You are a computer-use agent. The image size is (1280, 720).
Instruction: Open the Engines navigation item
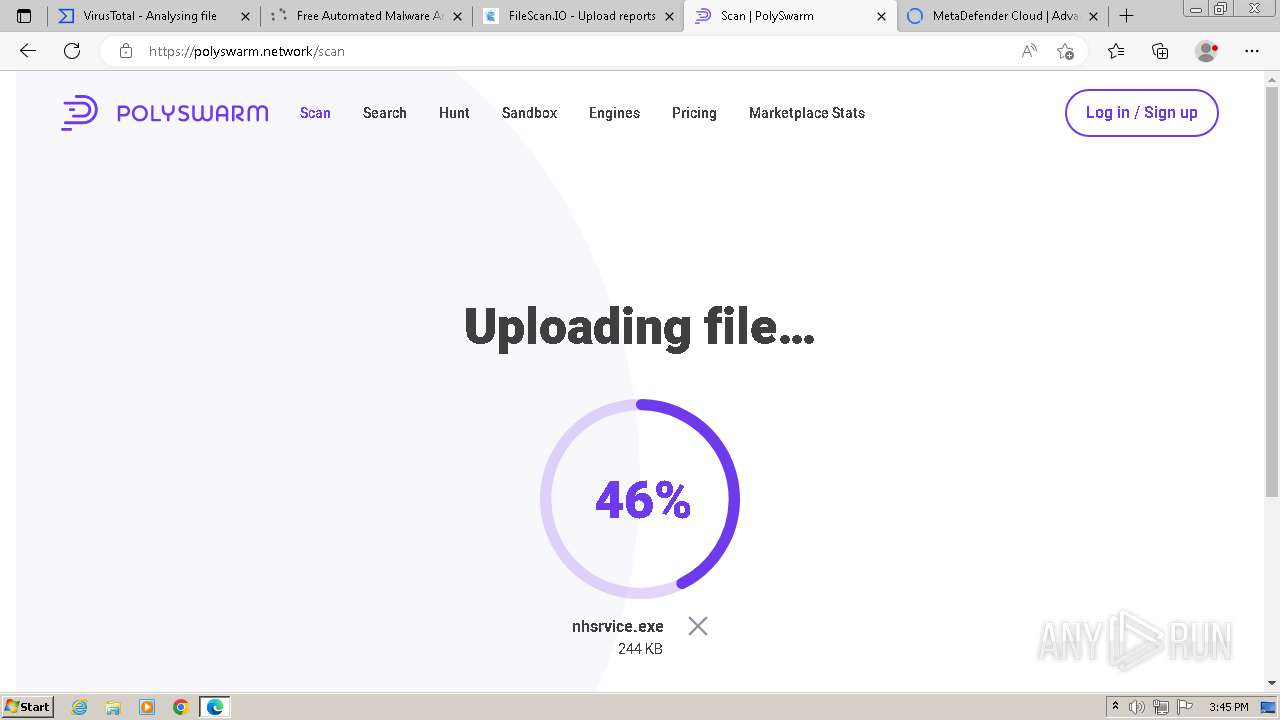click(x=614, y=113)
